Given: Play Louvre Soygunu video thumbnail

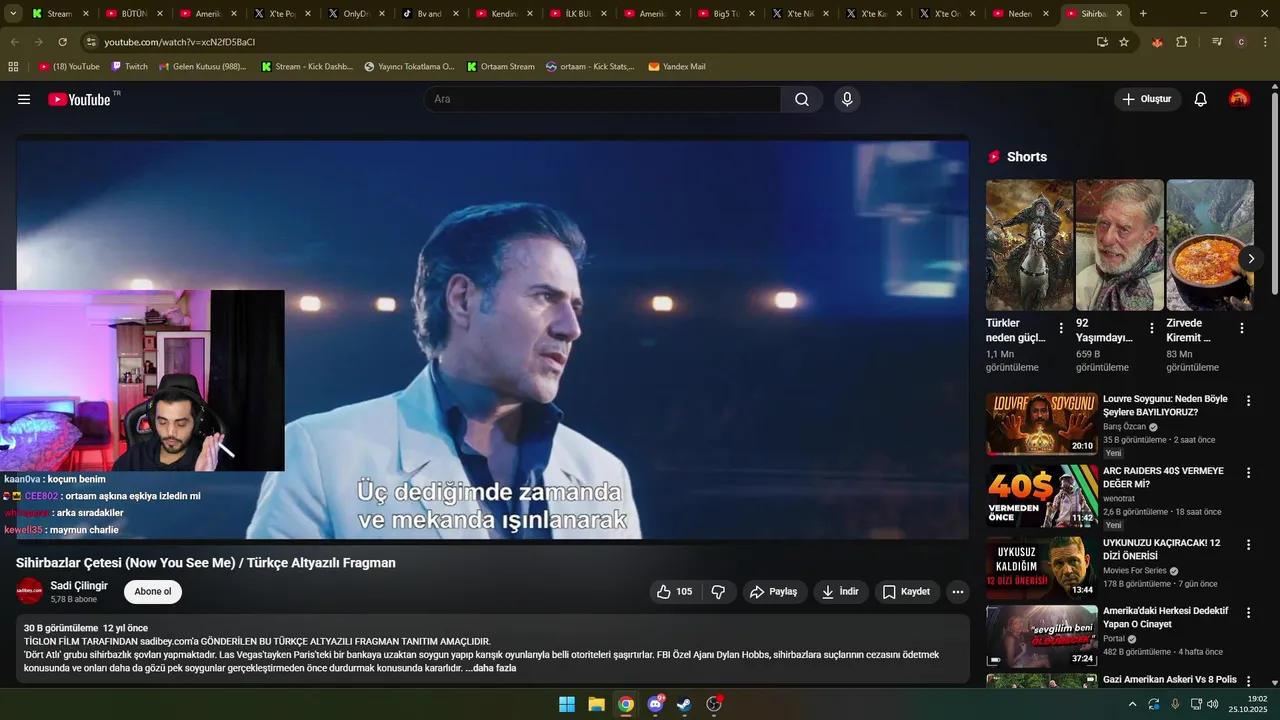Looking at the screenshot, I should (x=1041, y=424).
